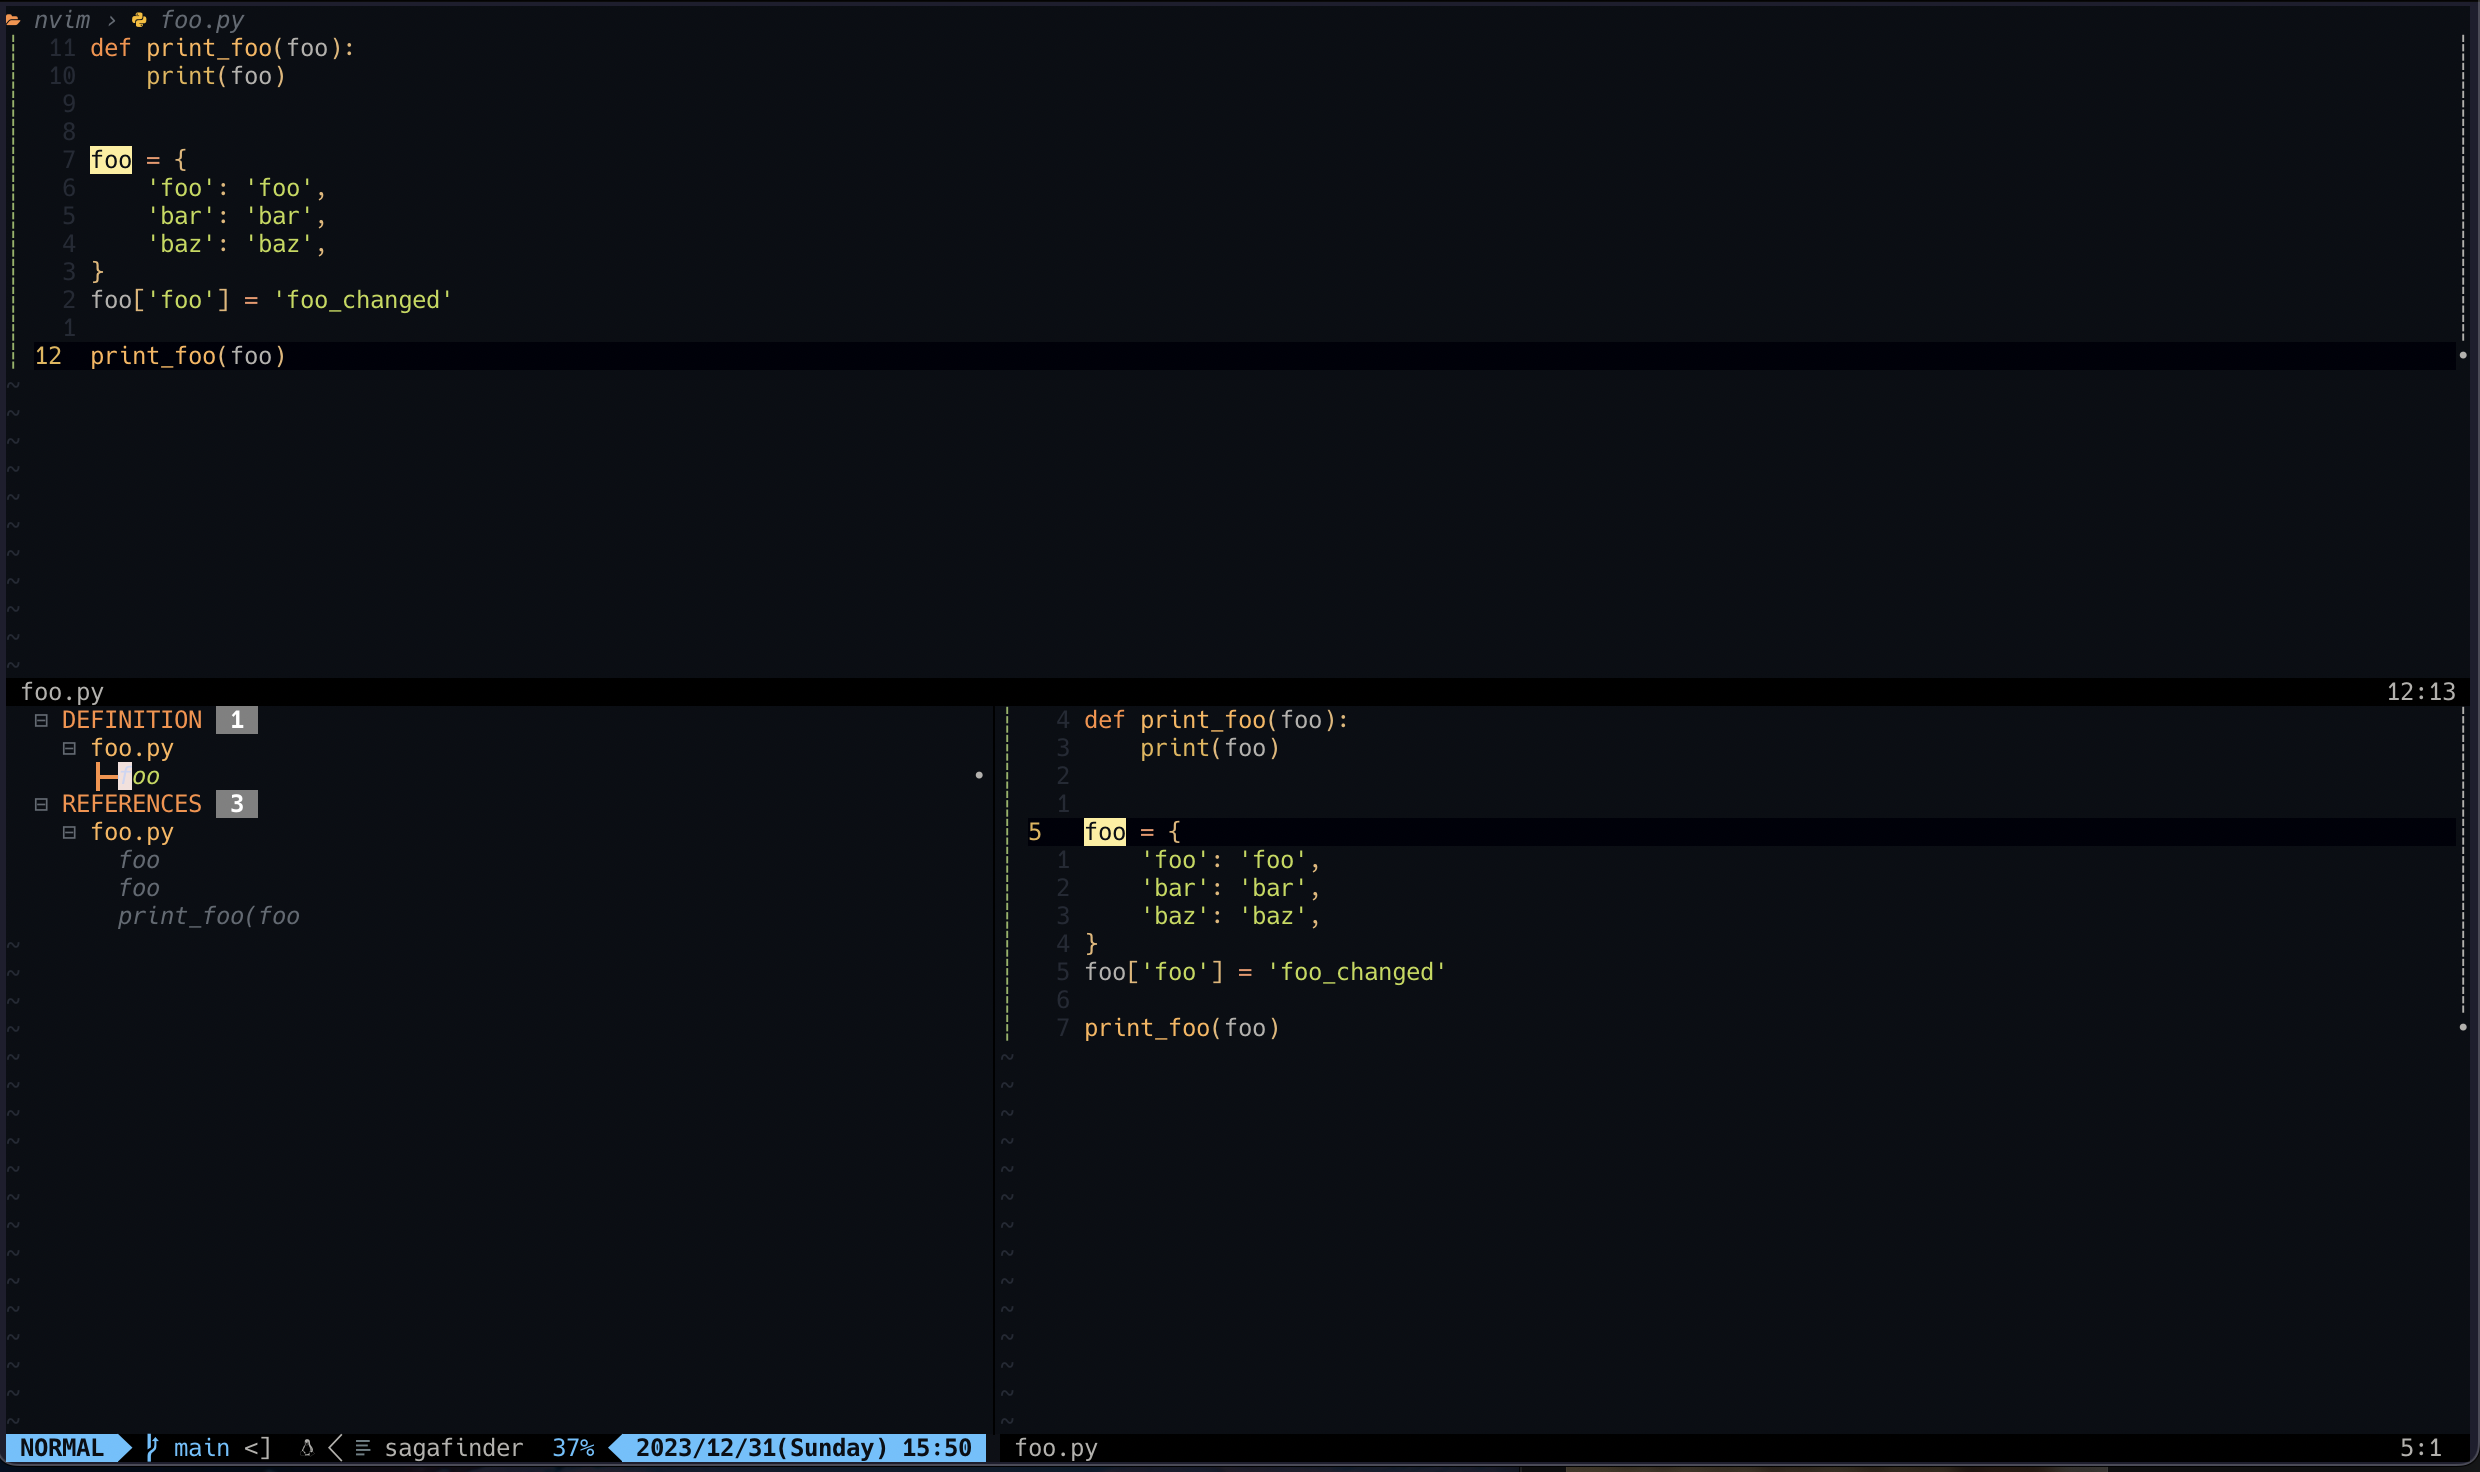Collapse the REFERENCES section in the finder
2480x1472 pixels.
[41, 803]
